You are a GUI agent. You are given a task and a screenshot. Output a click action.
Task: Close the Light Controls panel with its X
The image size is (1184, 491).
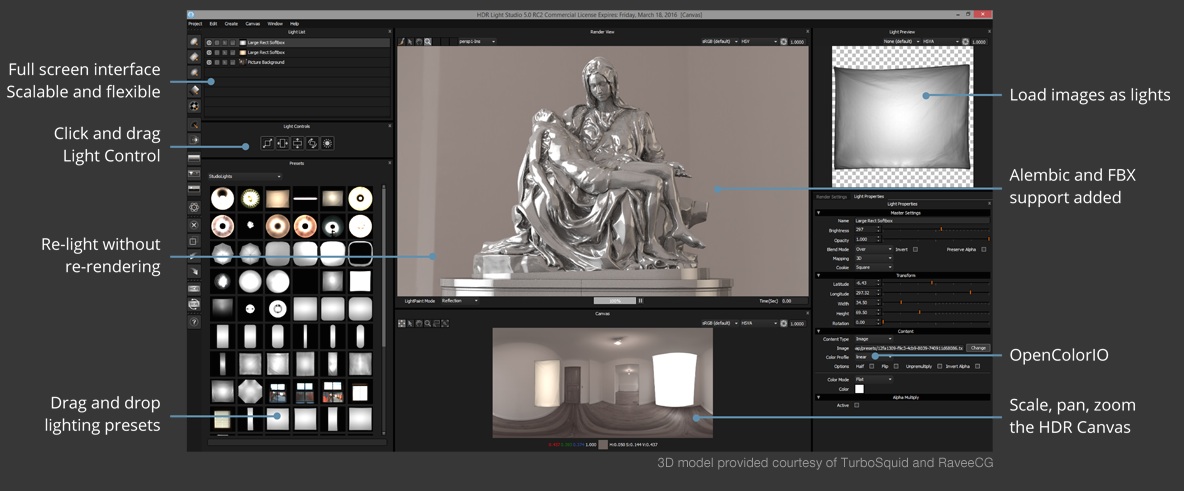390,126
